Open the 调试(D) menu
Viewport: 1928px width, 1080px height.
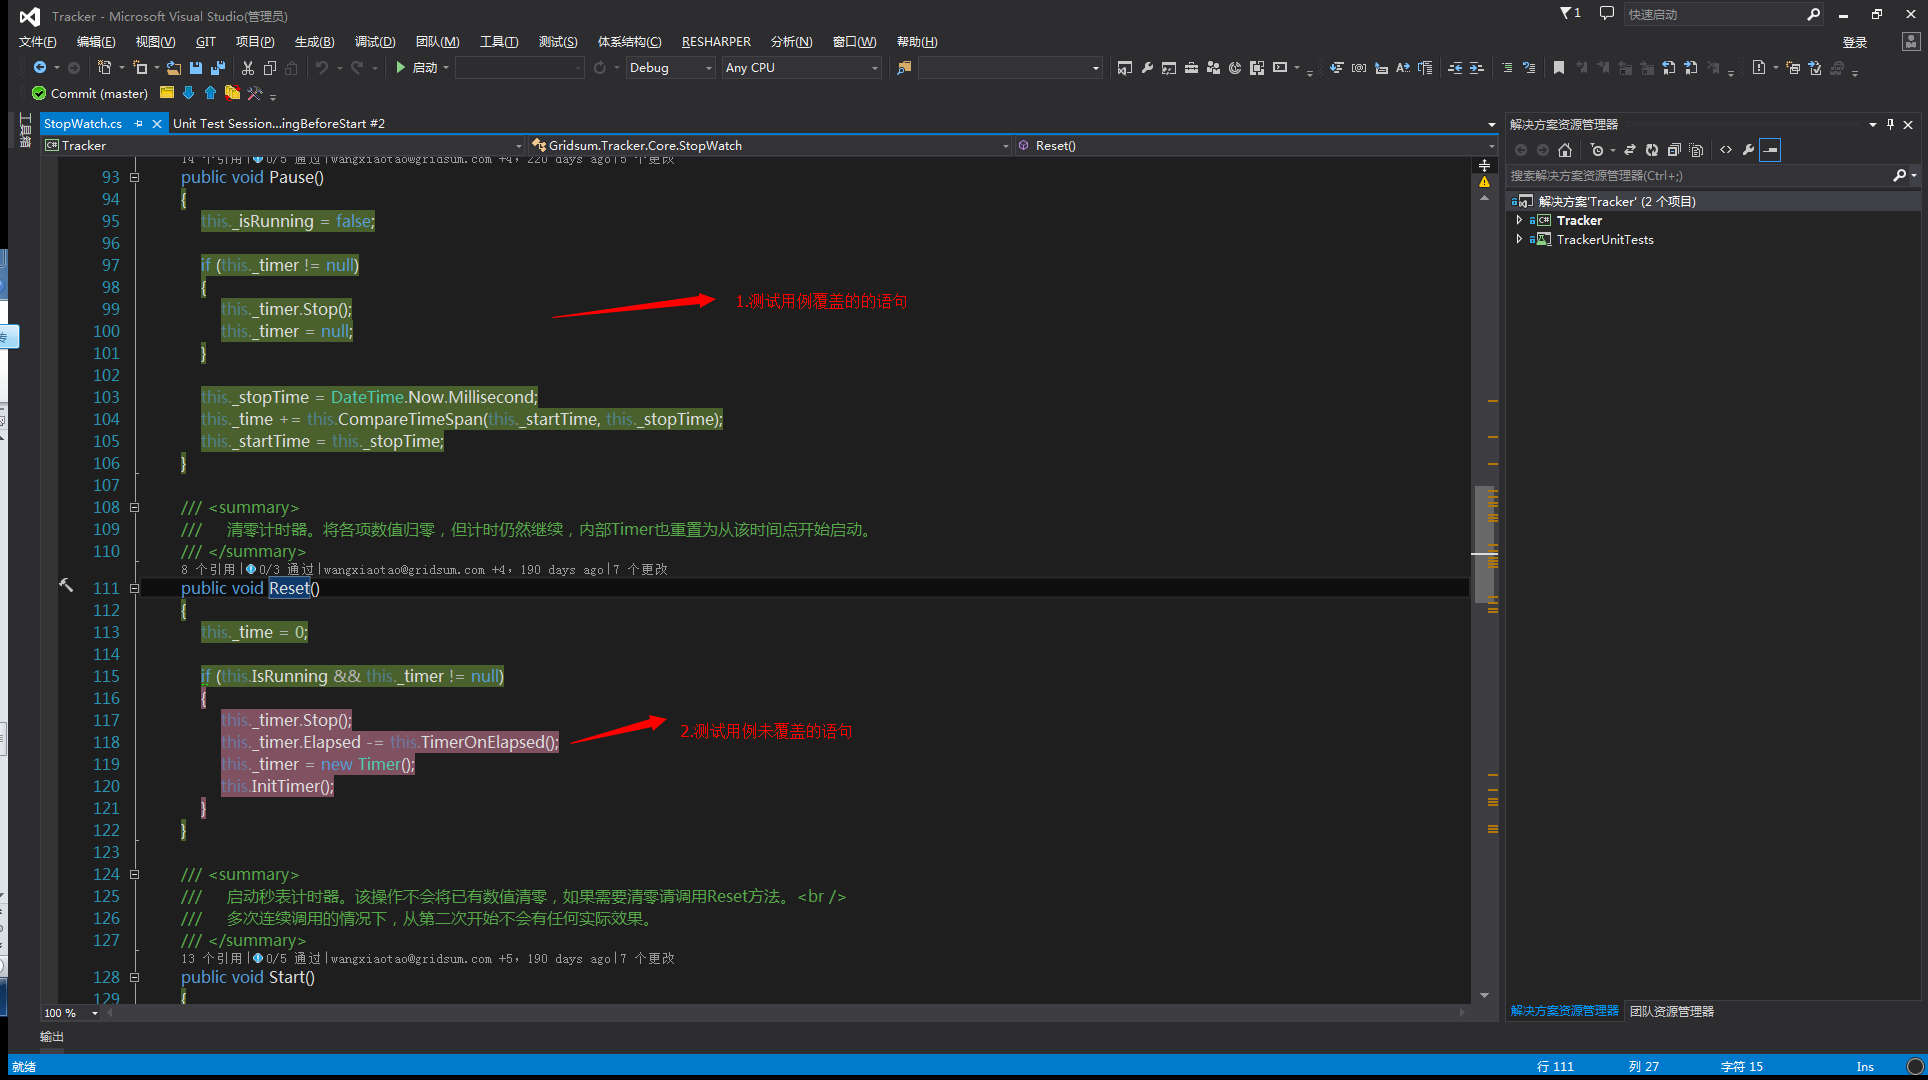coord(375,41)
